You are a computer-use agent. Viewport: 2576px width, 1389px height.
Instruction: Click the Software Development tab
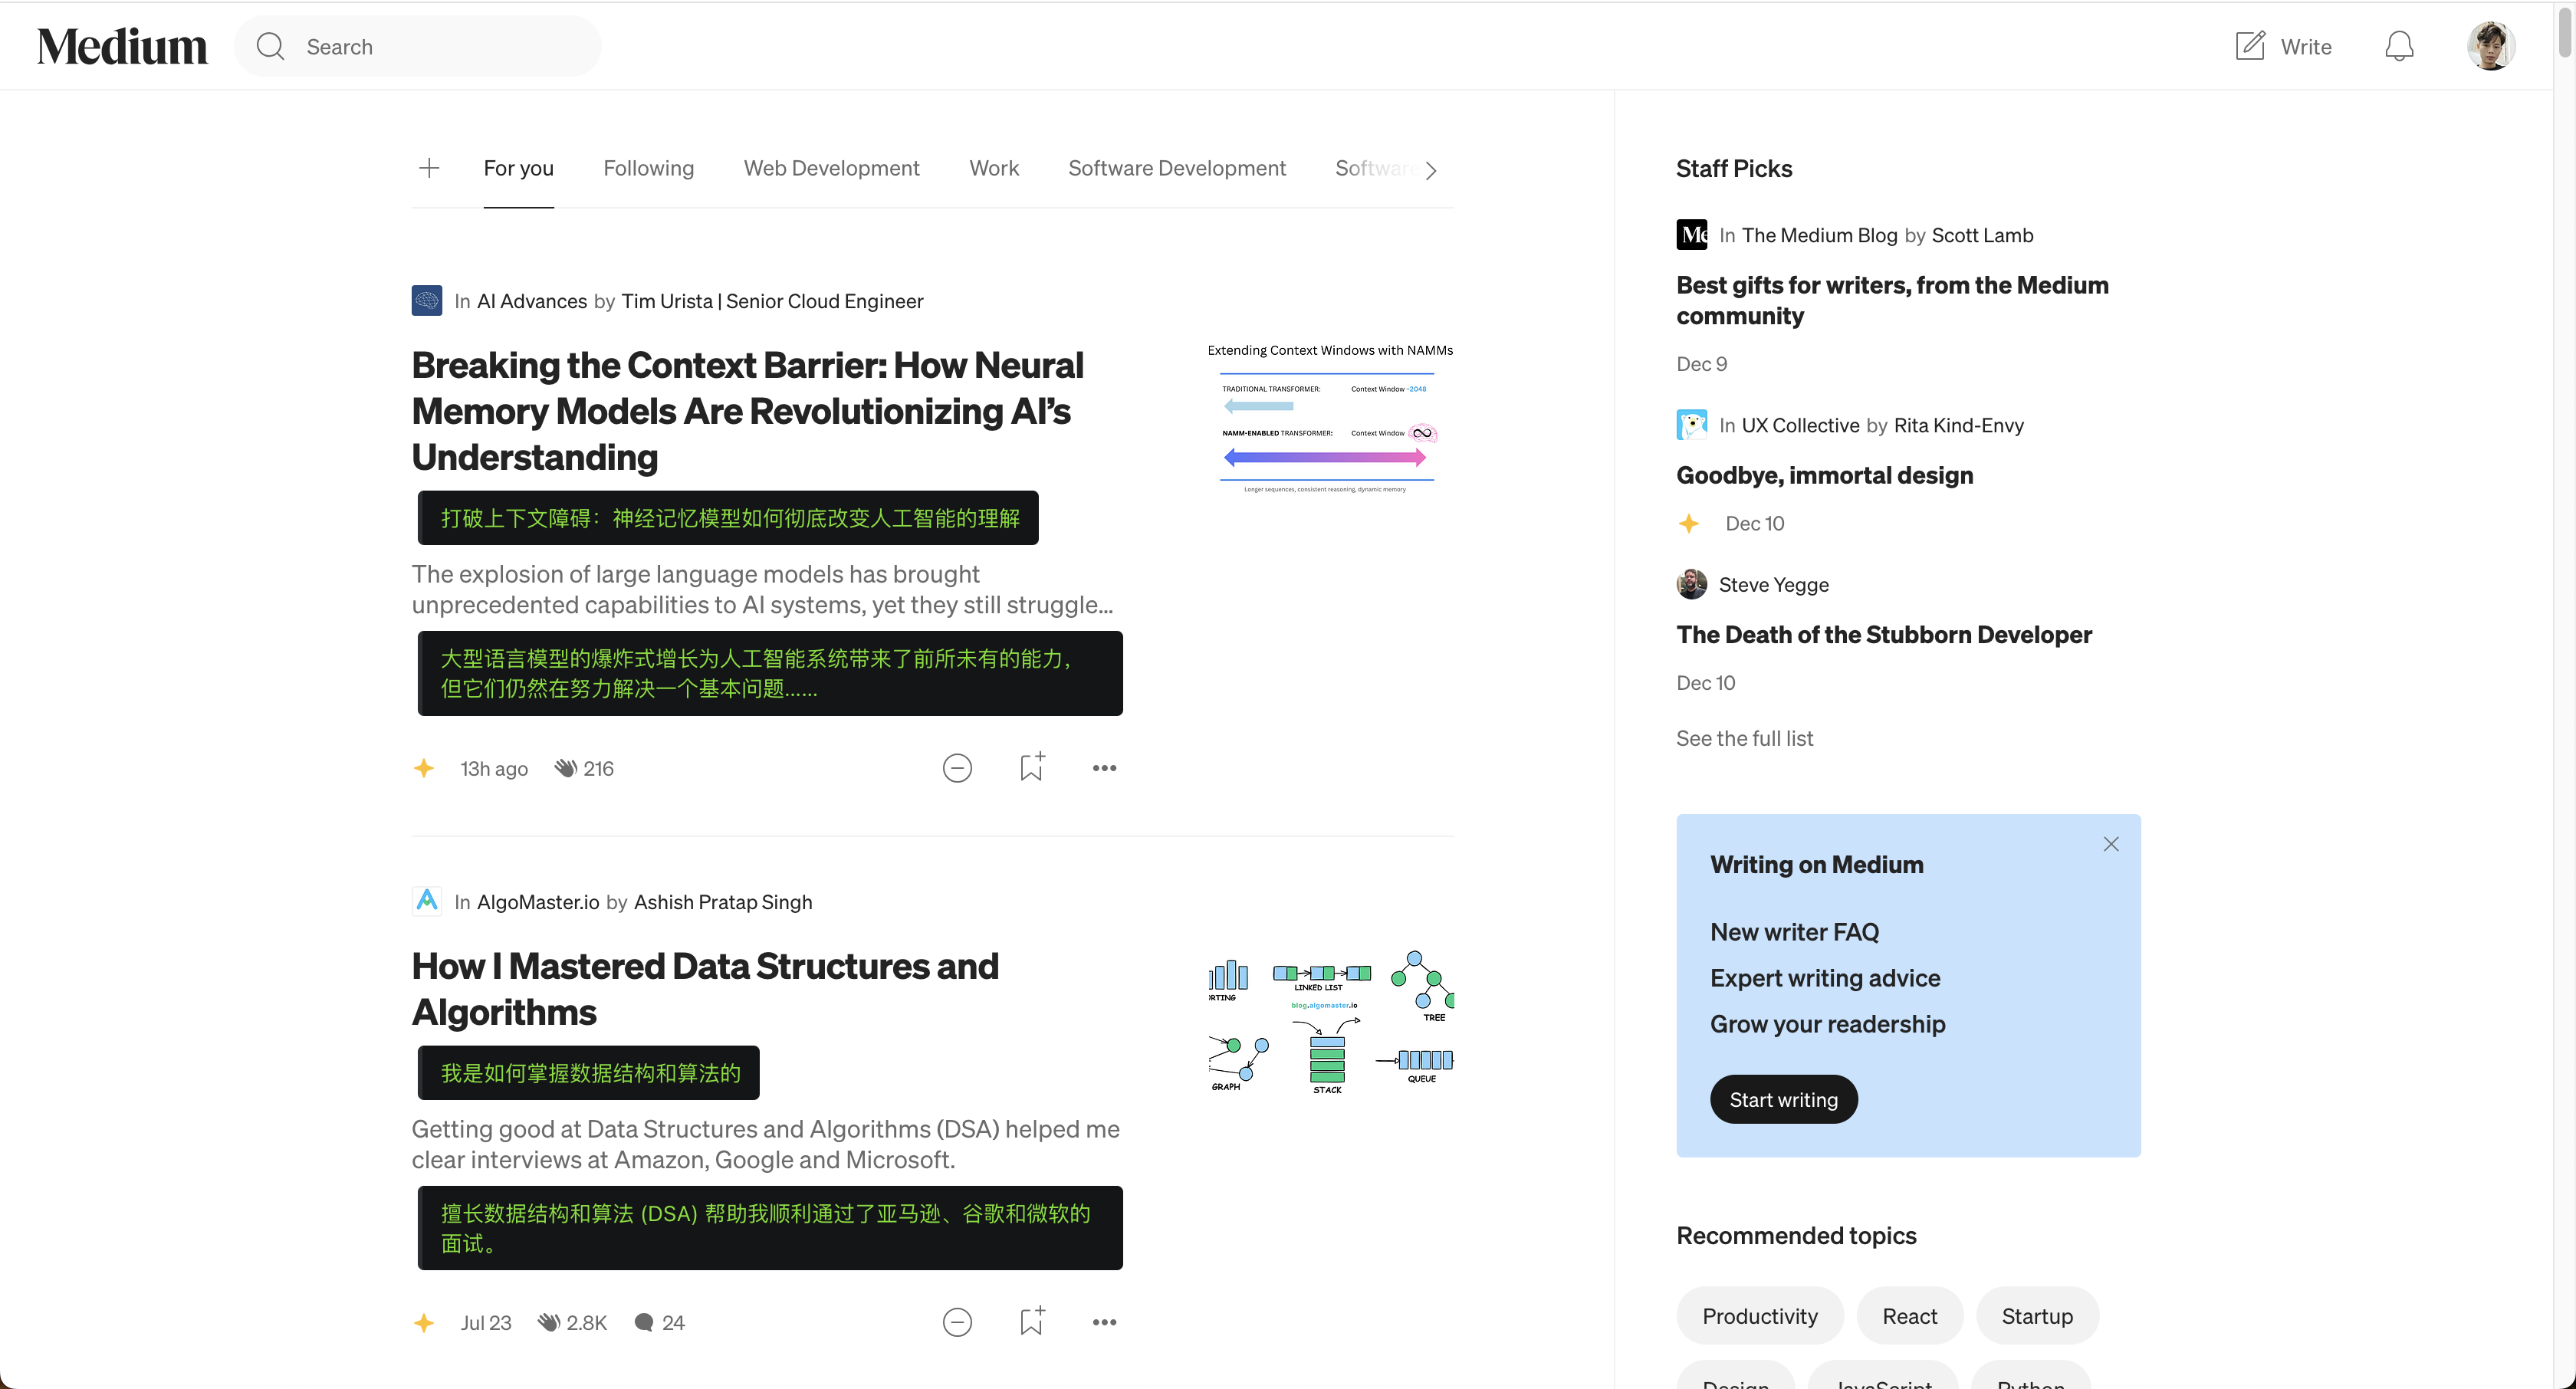pyautogui.click(x=1177, y=168)
